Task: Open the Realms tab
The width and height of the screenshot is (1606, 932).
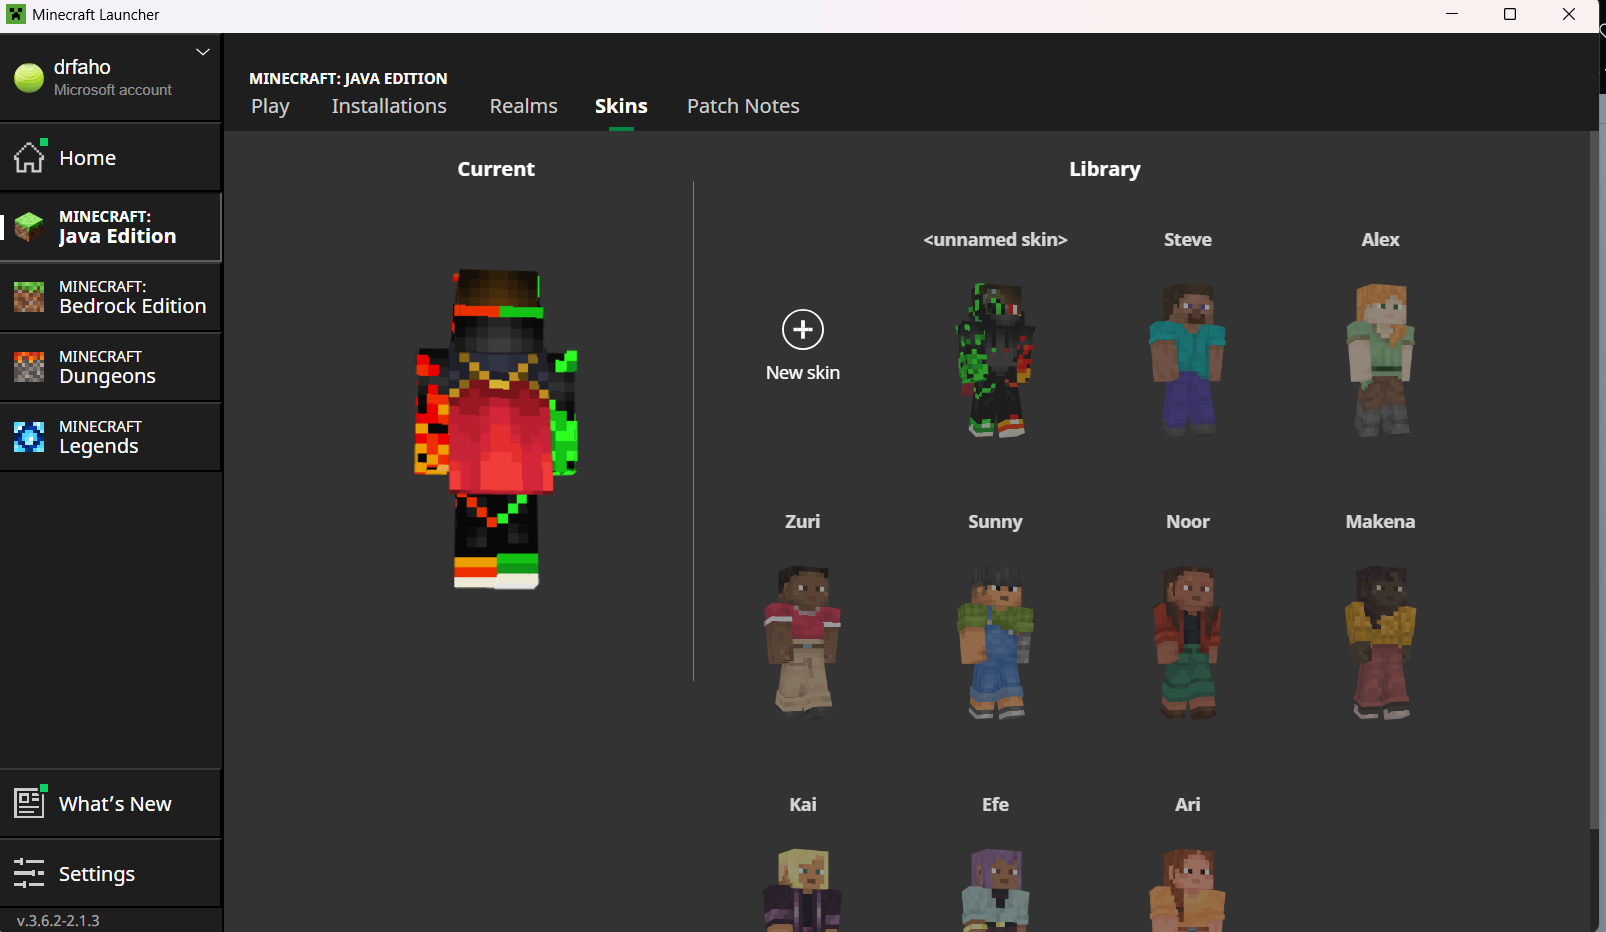Action: coord(524,106)
